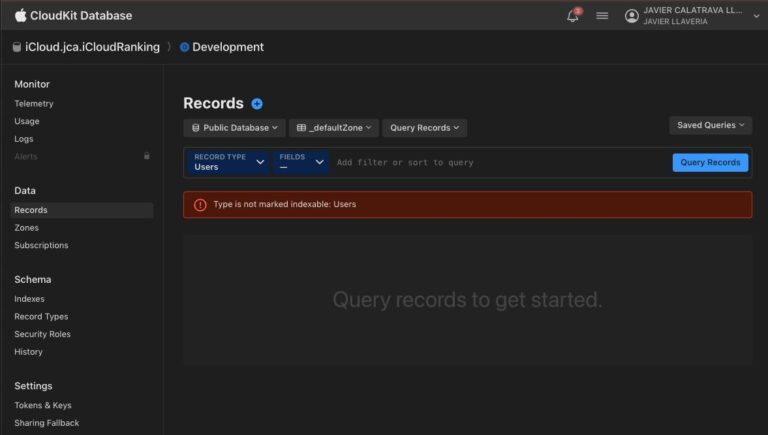Click the Alerts lock icon

(146, 156)
